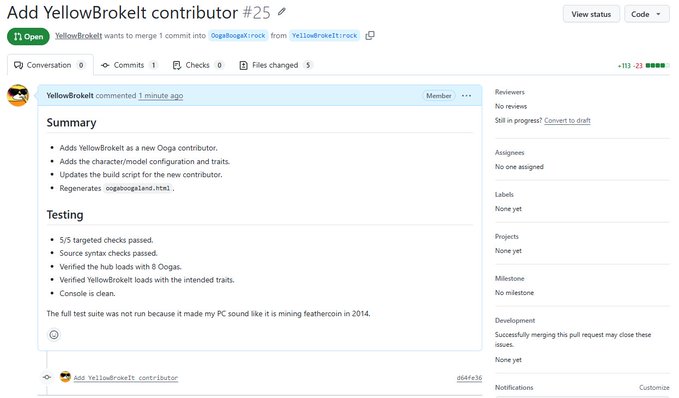Image resolution: width=679 pixels, height=398 pixels.
Task: Click YellowBrokeIt name in comment header
Action: coord(70,96)
